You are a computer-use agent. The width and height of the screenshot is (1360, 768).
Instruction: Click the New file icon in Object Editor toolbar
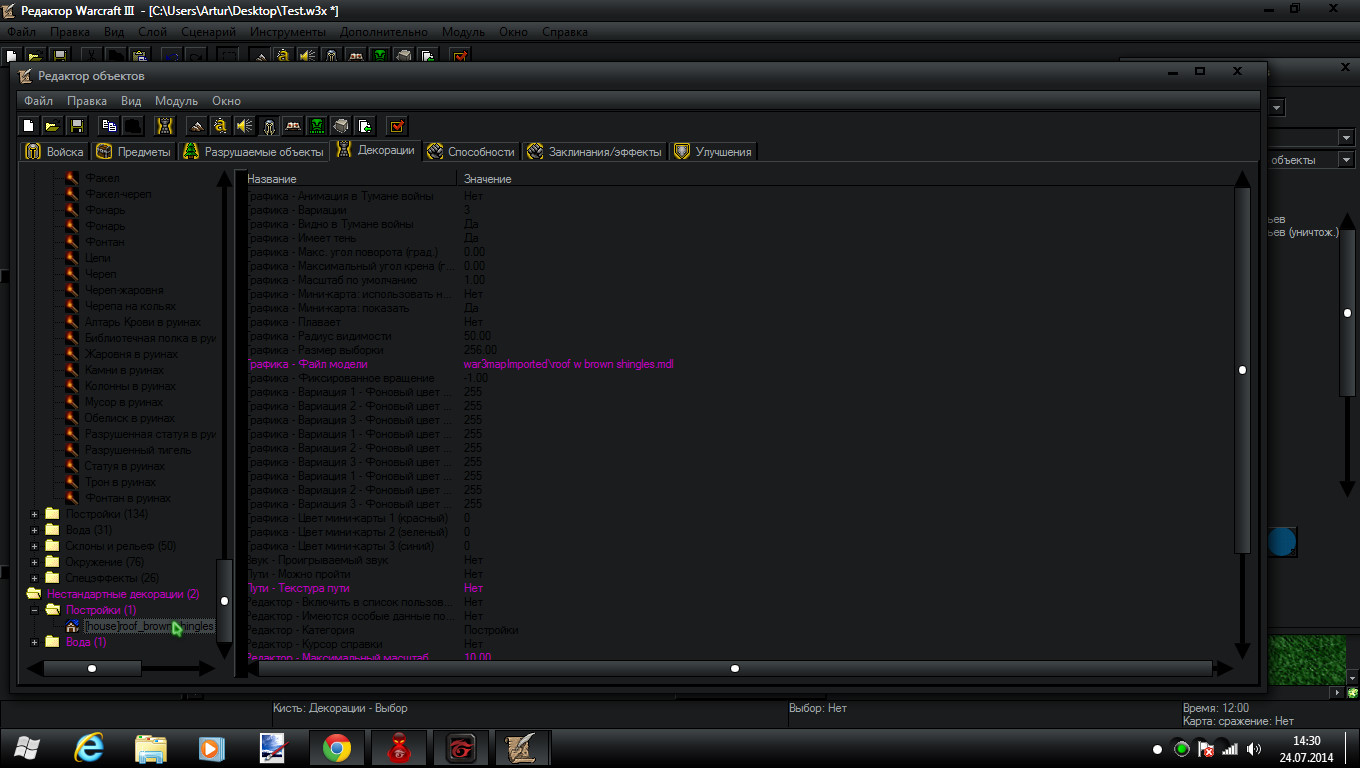(29, 126)
